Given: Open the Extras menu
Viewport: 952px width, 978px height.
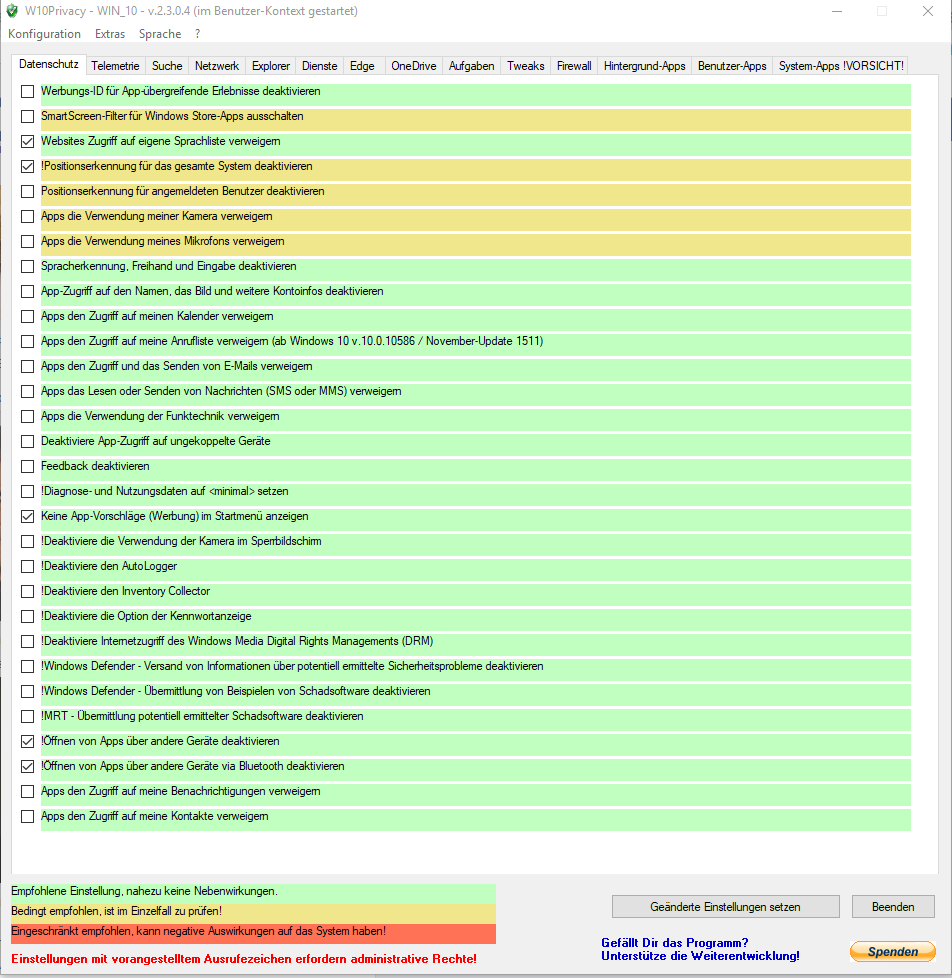Looking at the screenshot, I should [110, 34].
